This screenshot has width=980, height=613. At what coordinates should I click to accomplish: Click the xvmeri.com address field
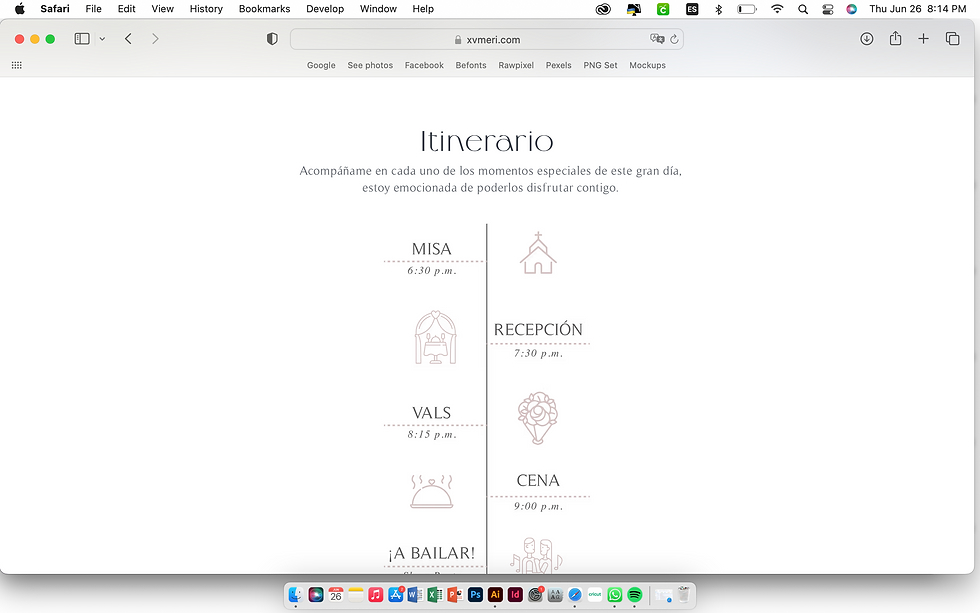[x=487, y=39]
